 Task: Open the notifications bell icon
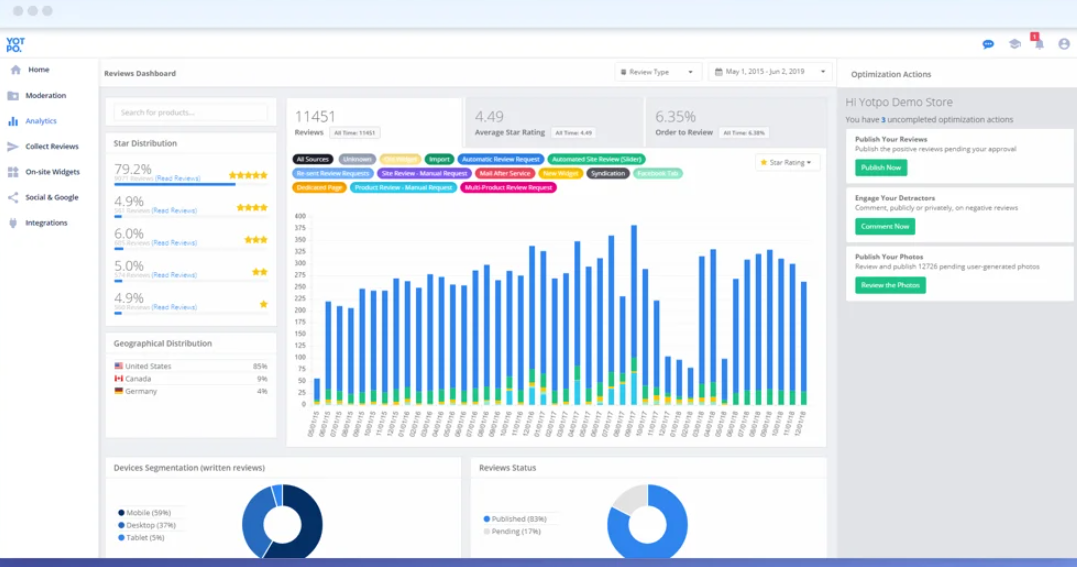click(1039, 44)
